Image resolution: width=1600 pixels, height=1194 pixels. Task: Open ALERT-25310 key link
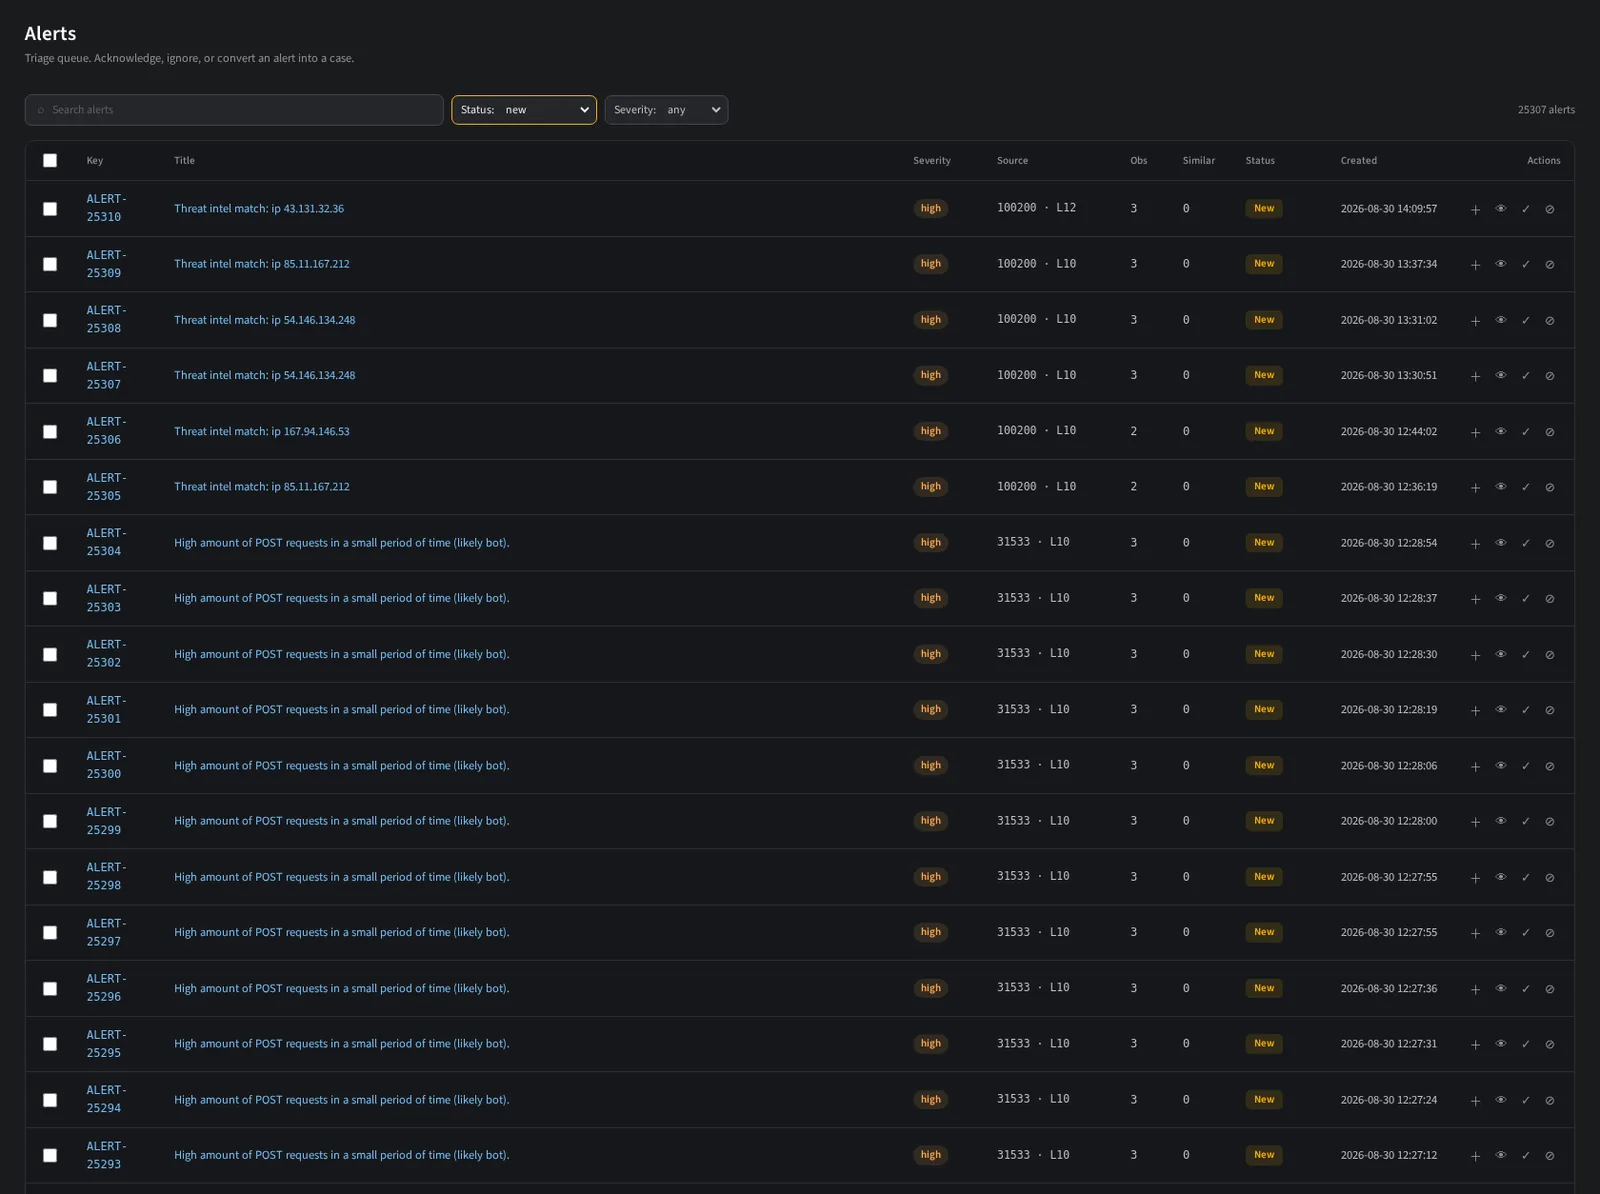[106, 208]
